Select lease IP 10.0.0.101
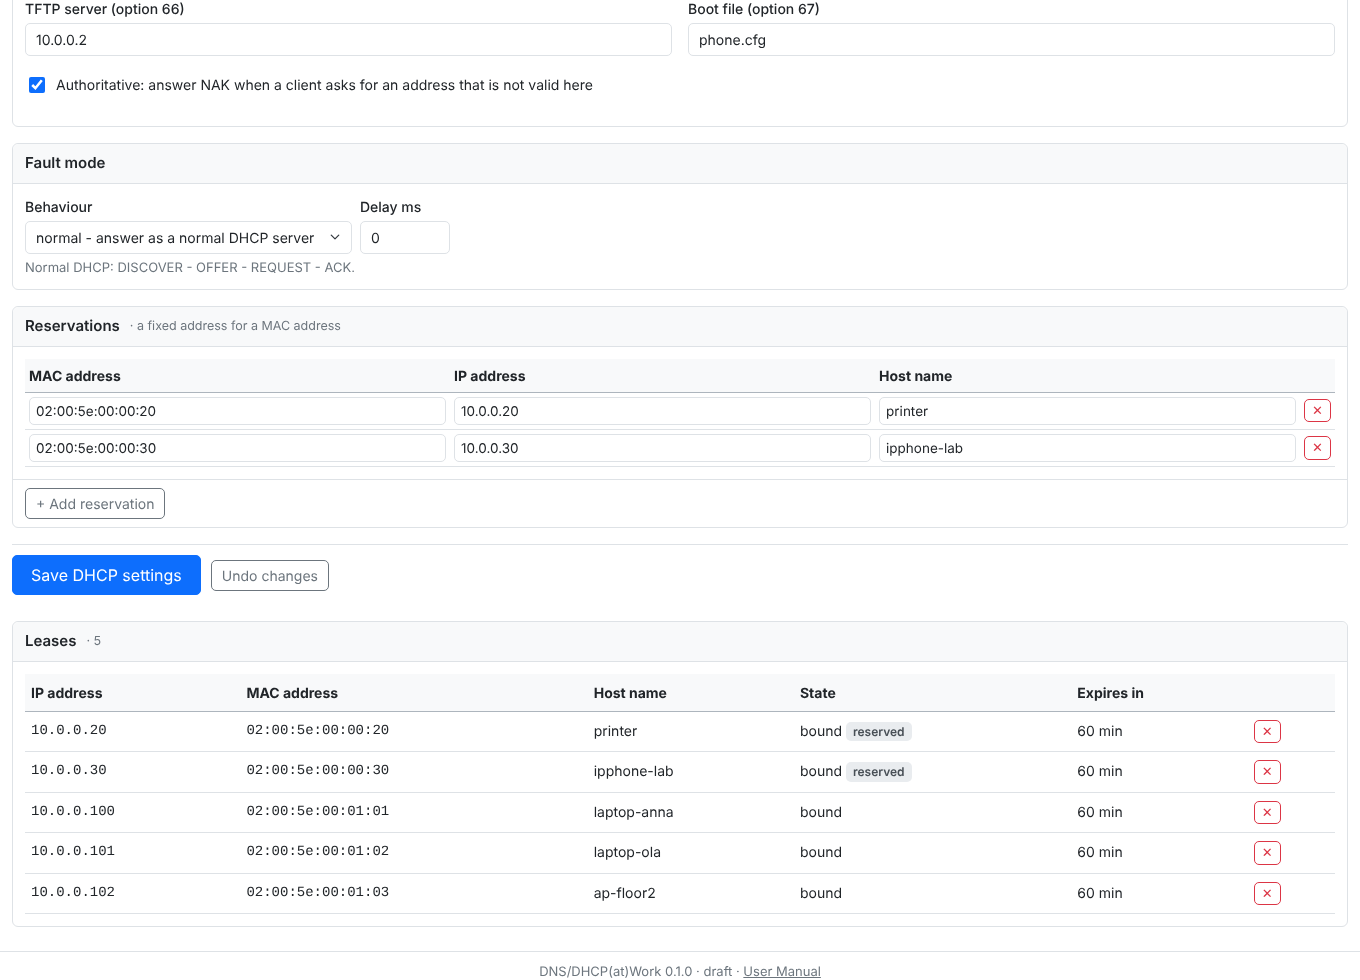 pos(73,851)
